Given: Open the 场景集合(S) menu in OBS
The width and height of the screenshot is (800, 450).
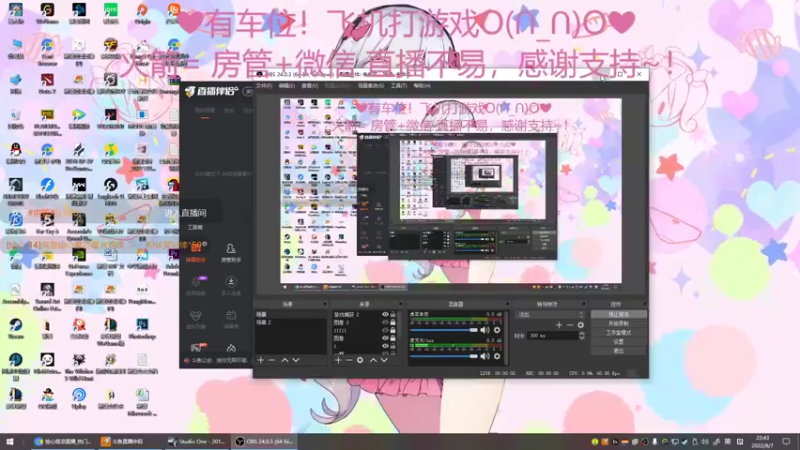Looking at the screenshot, I should (371, 86).
